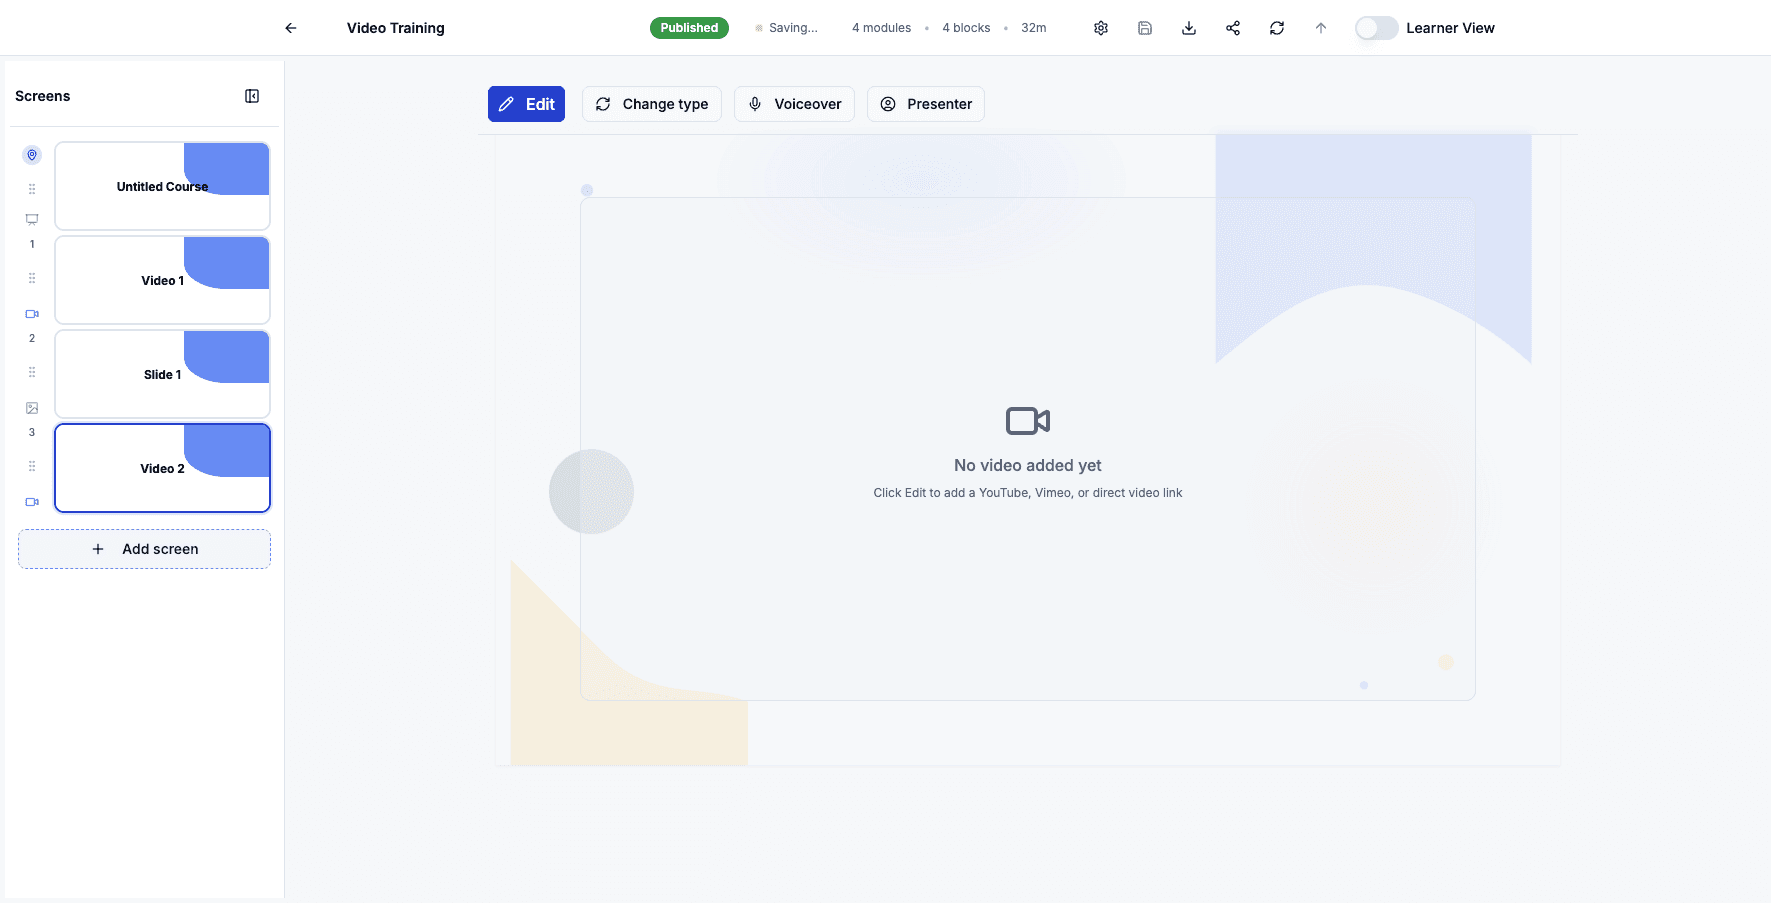Click the '32m' duration text
Screen dimensions: 1771x903
[1034, 28]
